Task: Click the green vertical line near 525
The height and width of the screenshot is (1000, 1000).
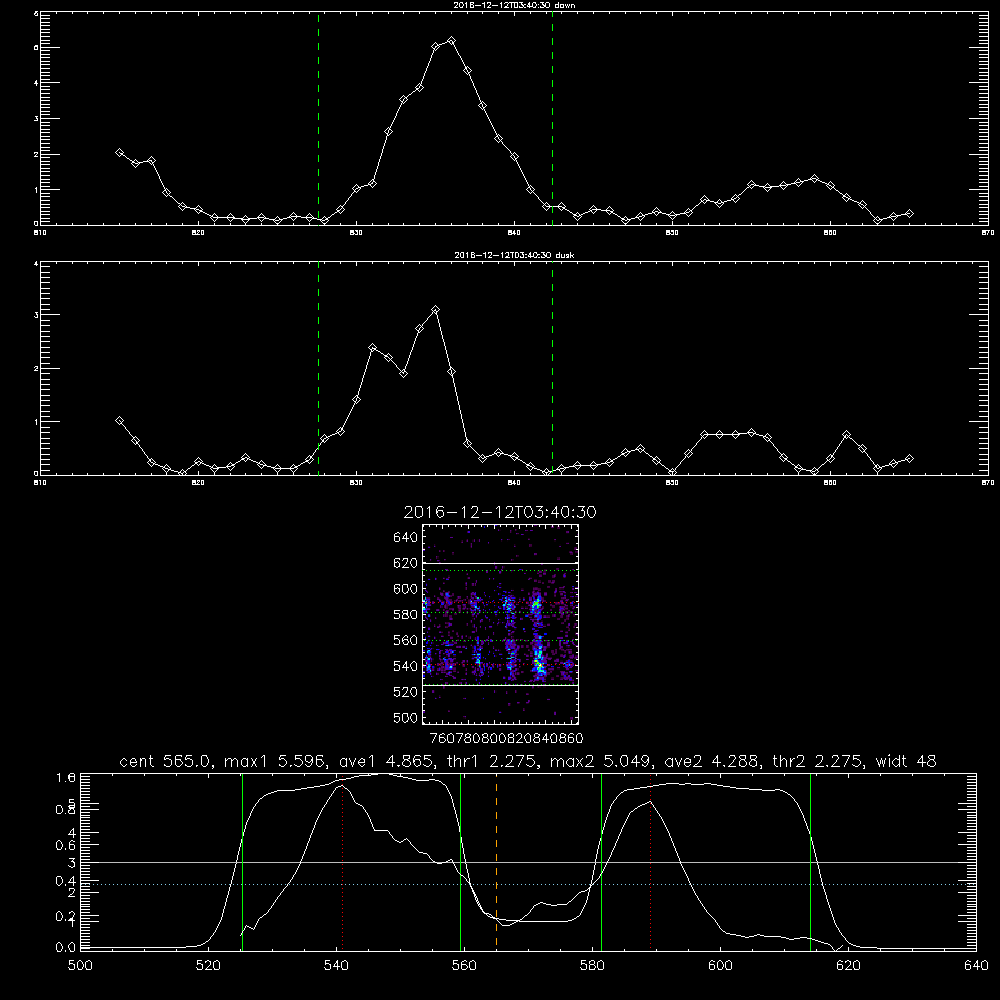Action: point(242,862)
